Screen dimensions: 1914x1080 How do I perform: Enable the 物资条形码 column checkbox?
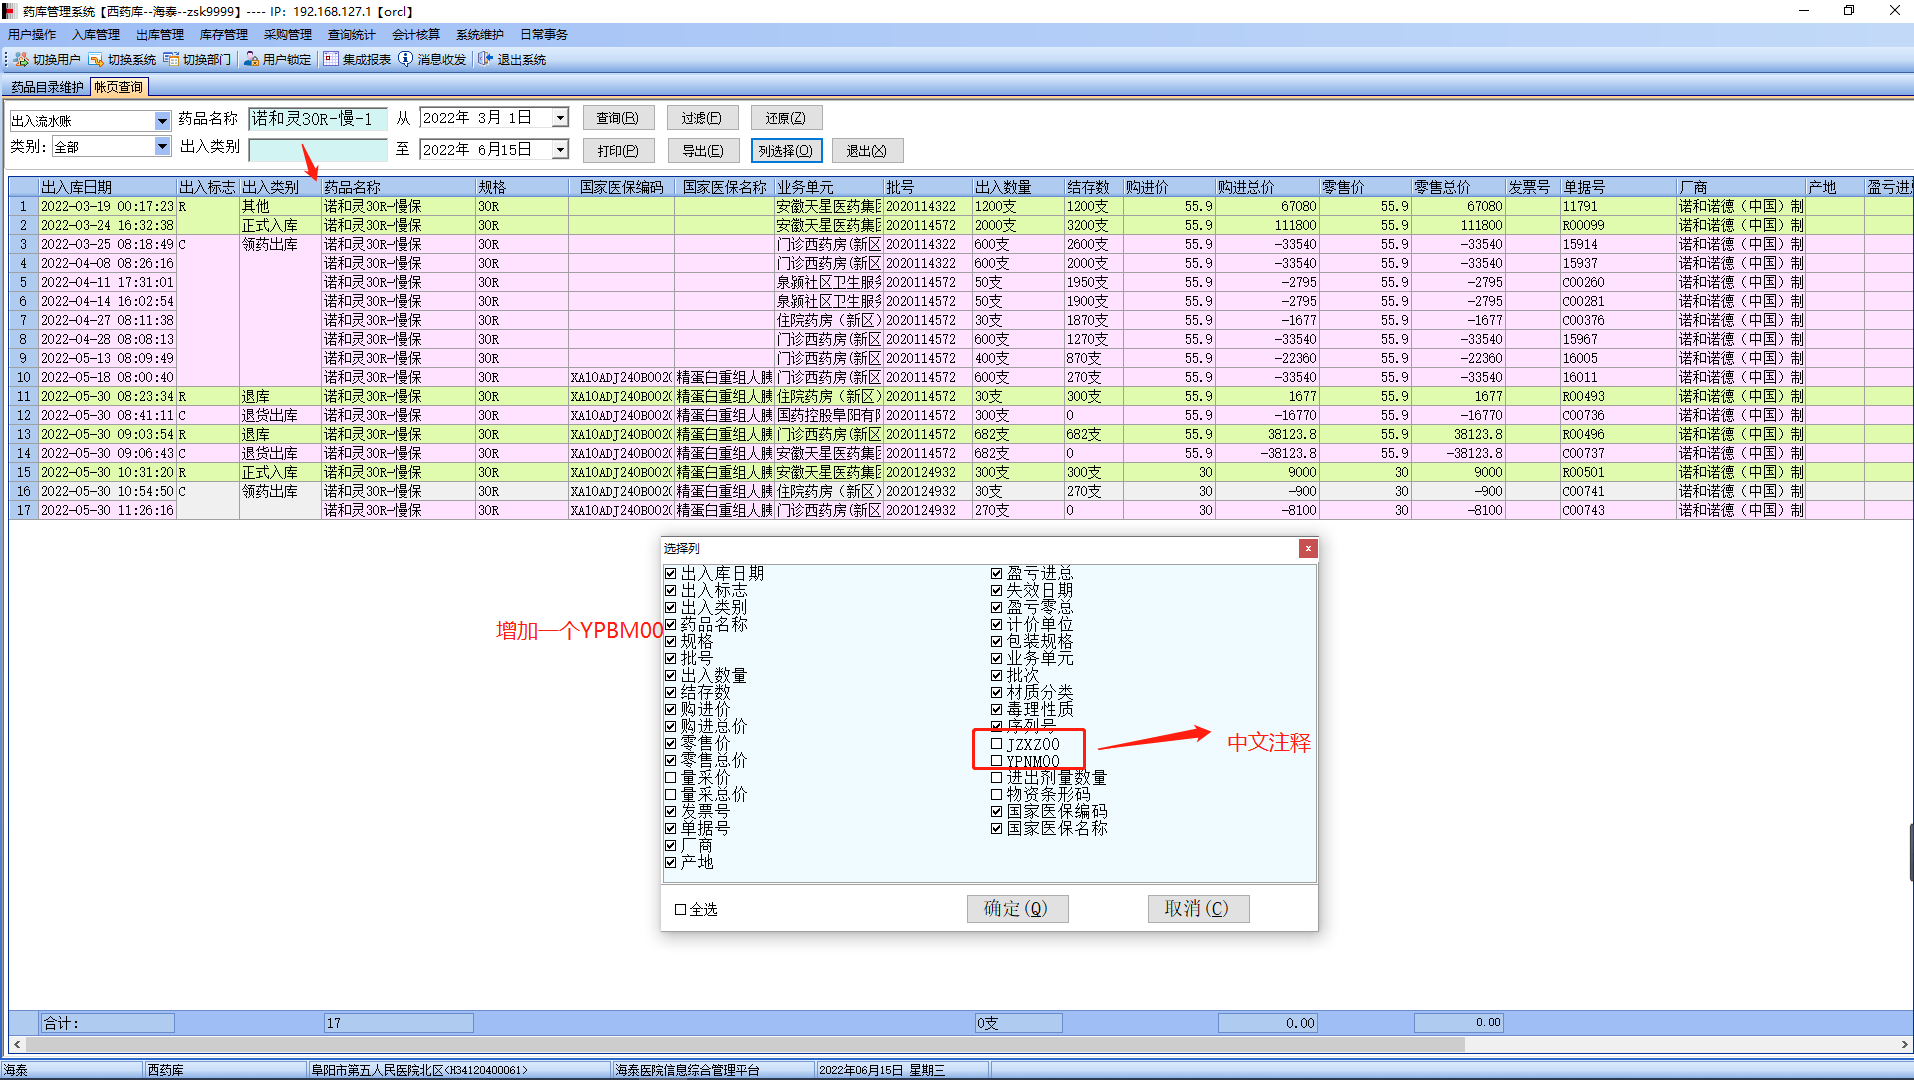[x=997, y=795]
